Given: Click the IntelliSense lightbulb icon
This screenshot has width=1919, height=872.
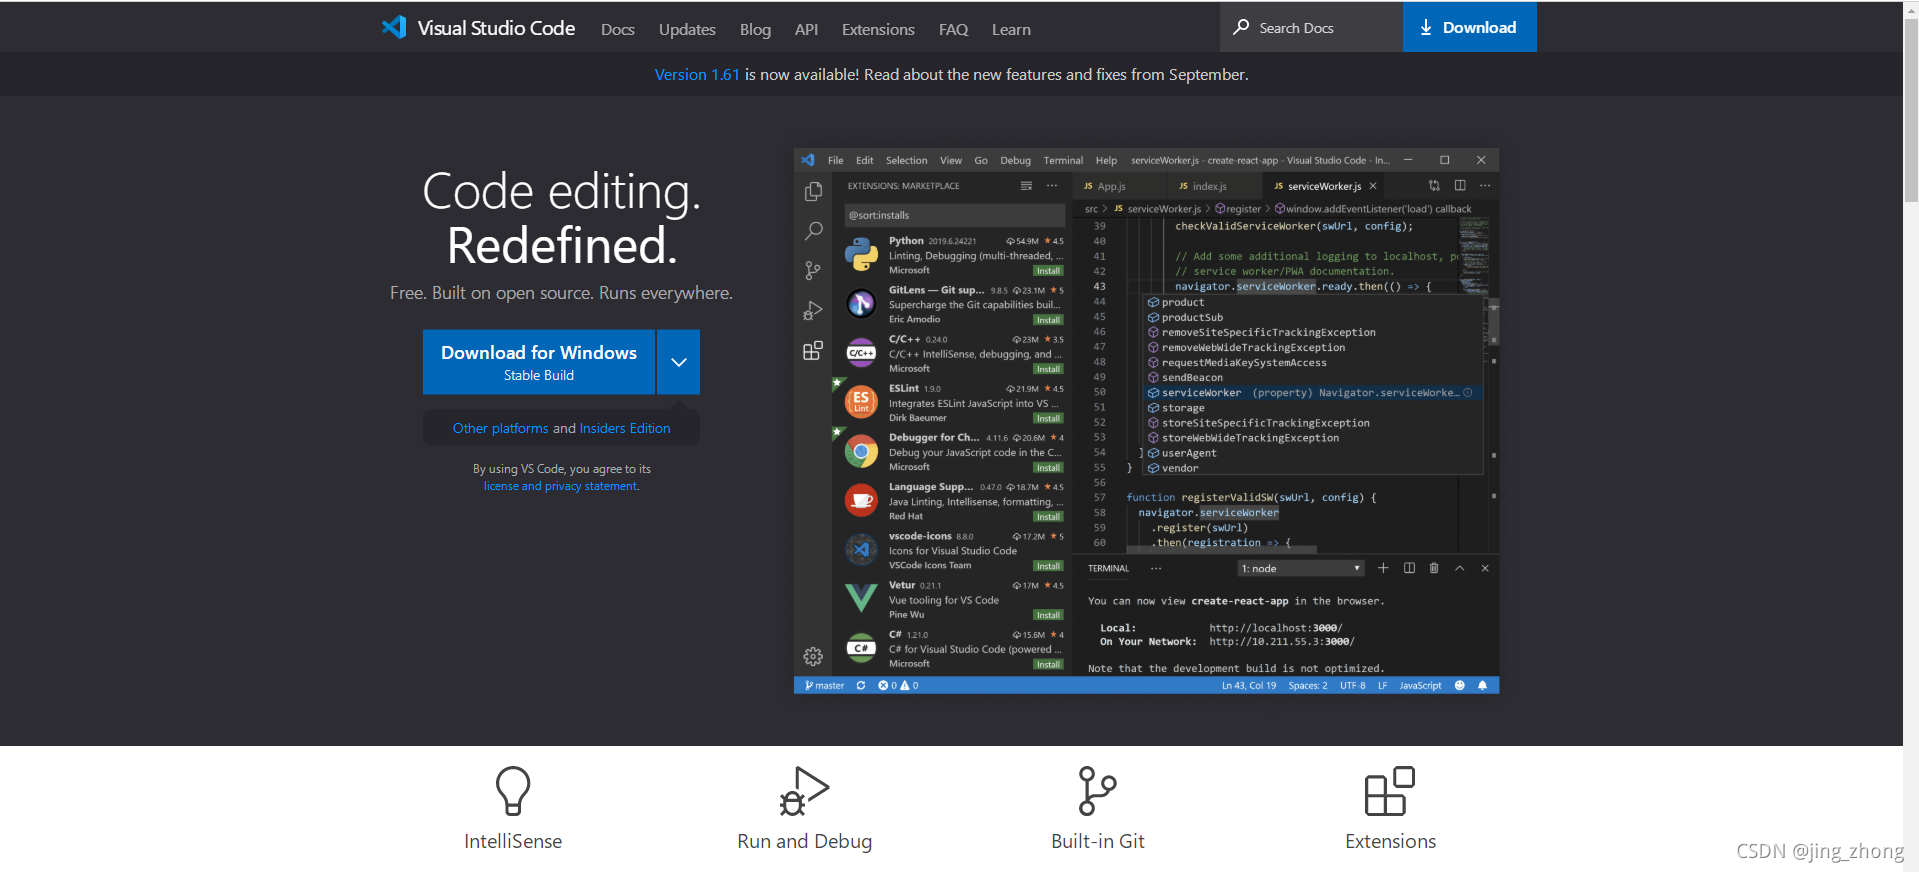Looking at the screenshot, I should [x=513, y=791].
